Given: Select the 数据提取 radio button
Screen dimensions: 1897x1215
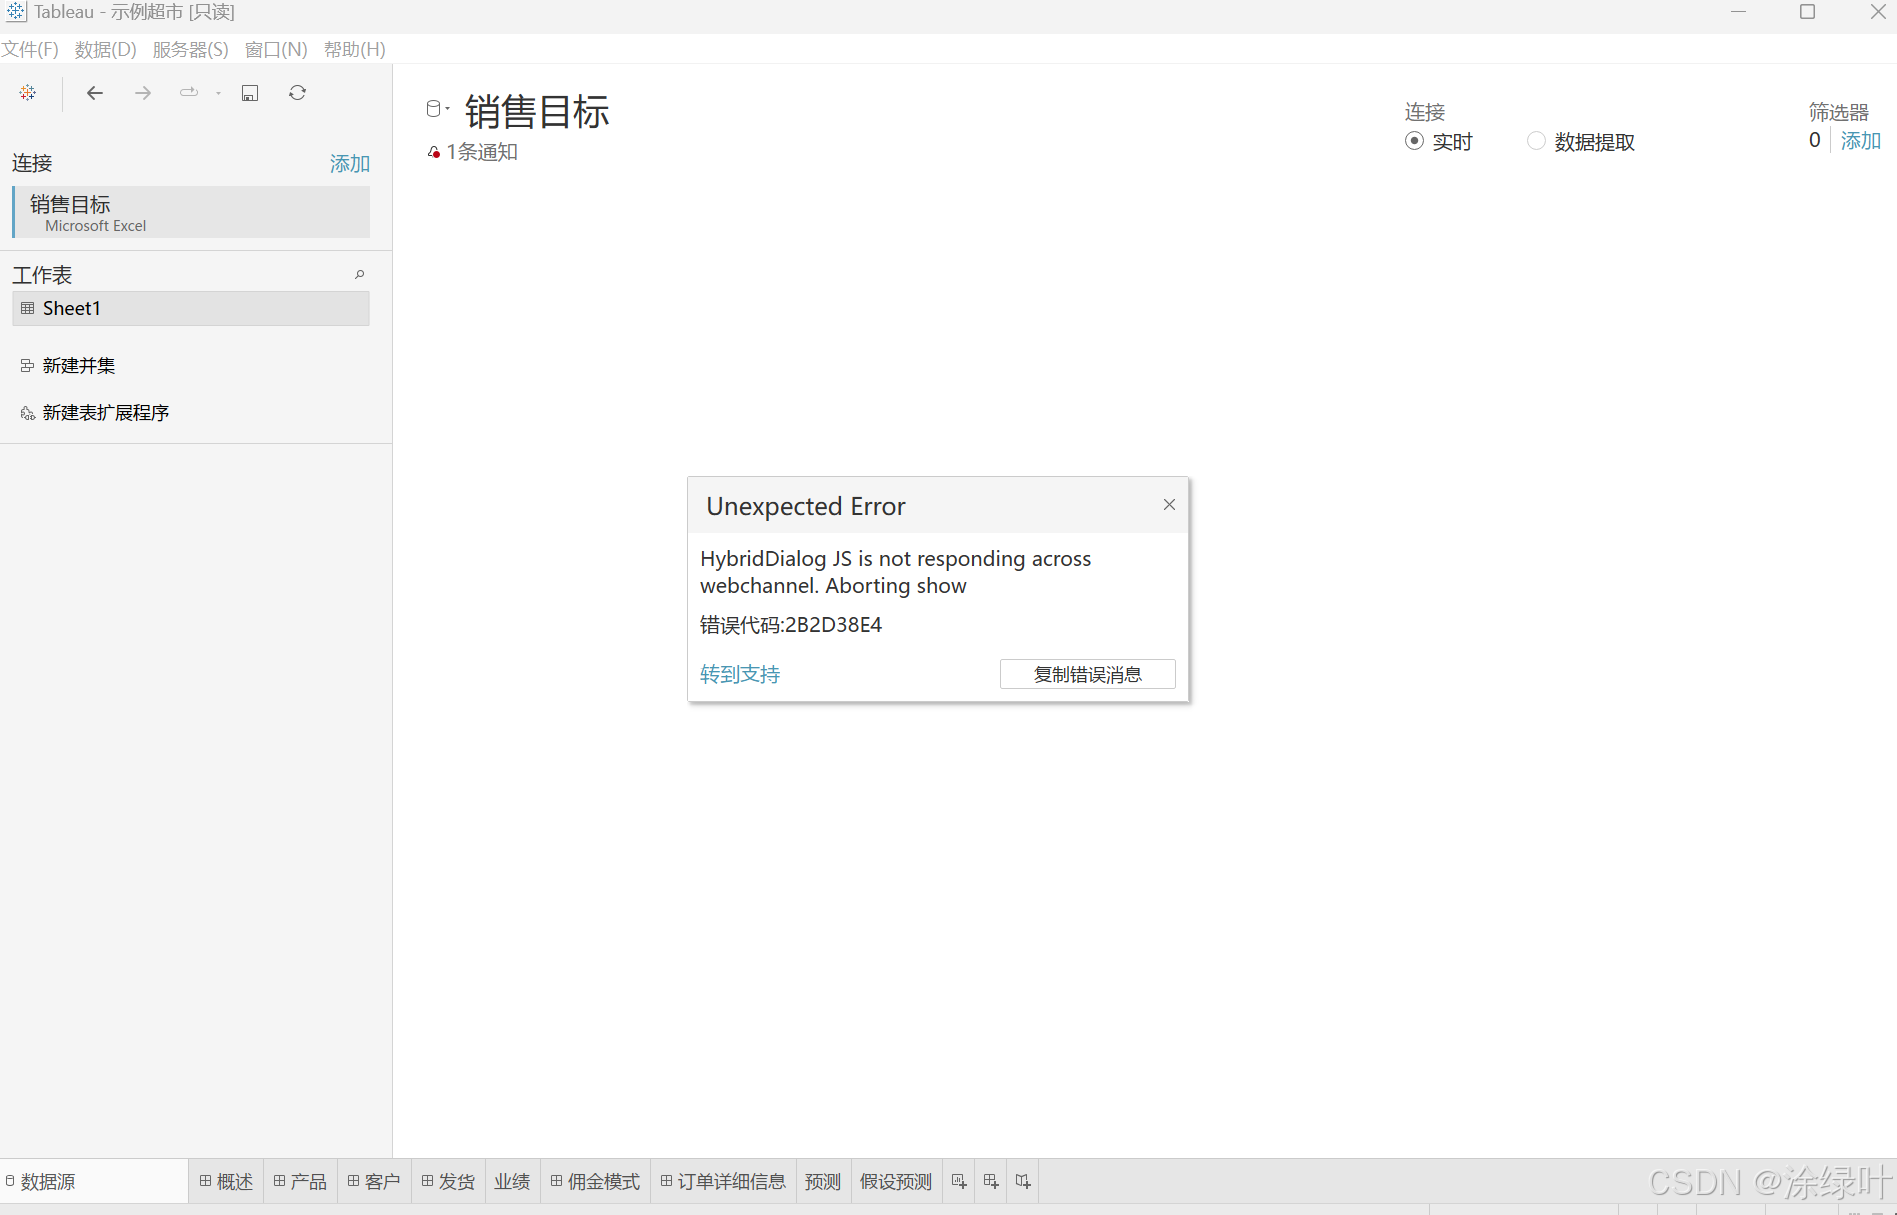Looking at the screenshot, I should (x=1536, y=141).
